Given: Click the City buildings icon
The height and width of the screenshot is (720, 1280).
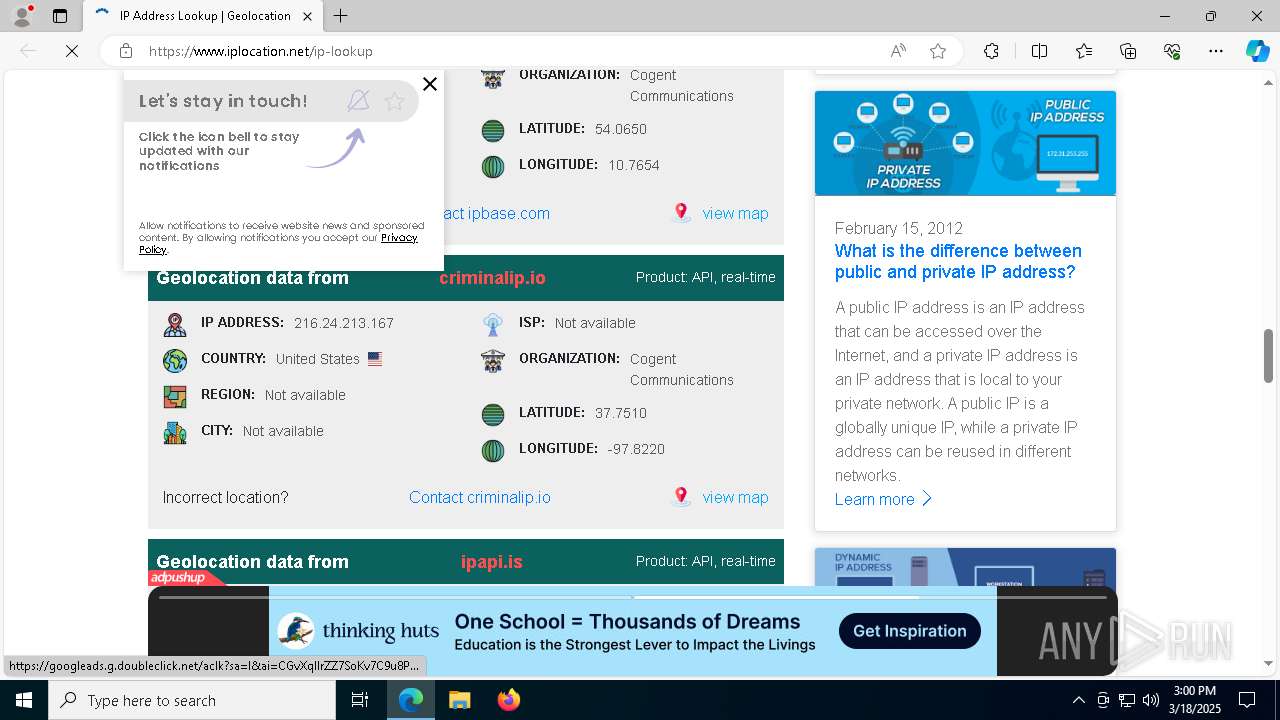Looking at the screenshot, I should click(x=175, y=432).
